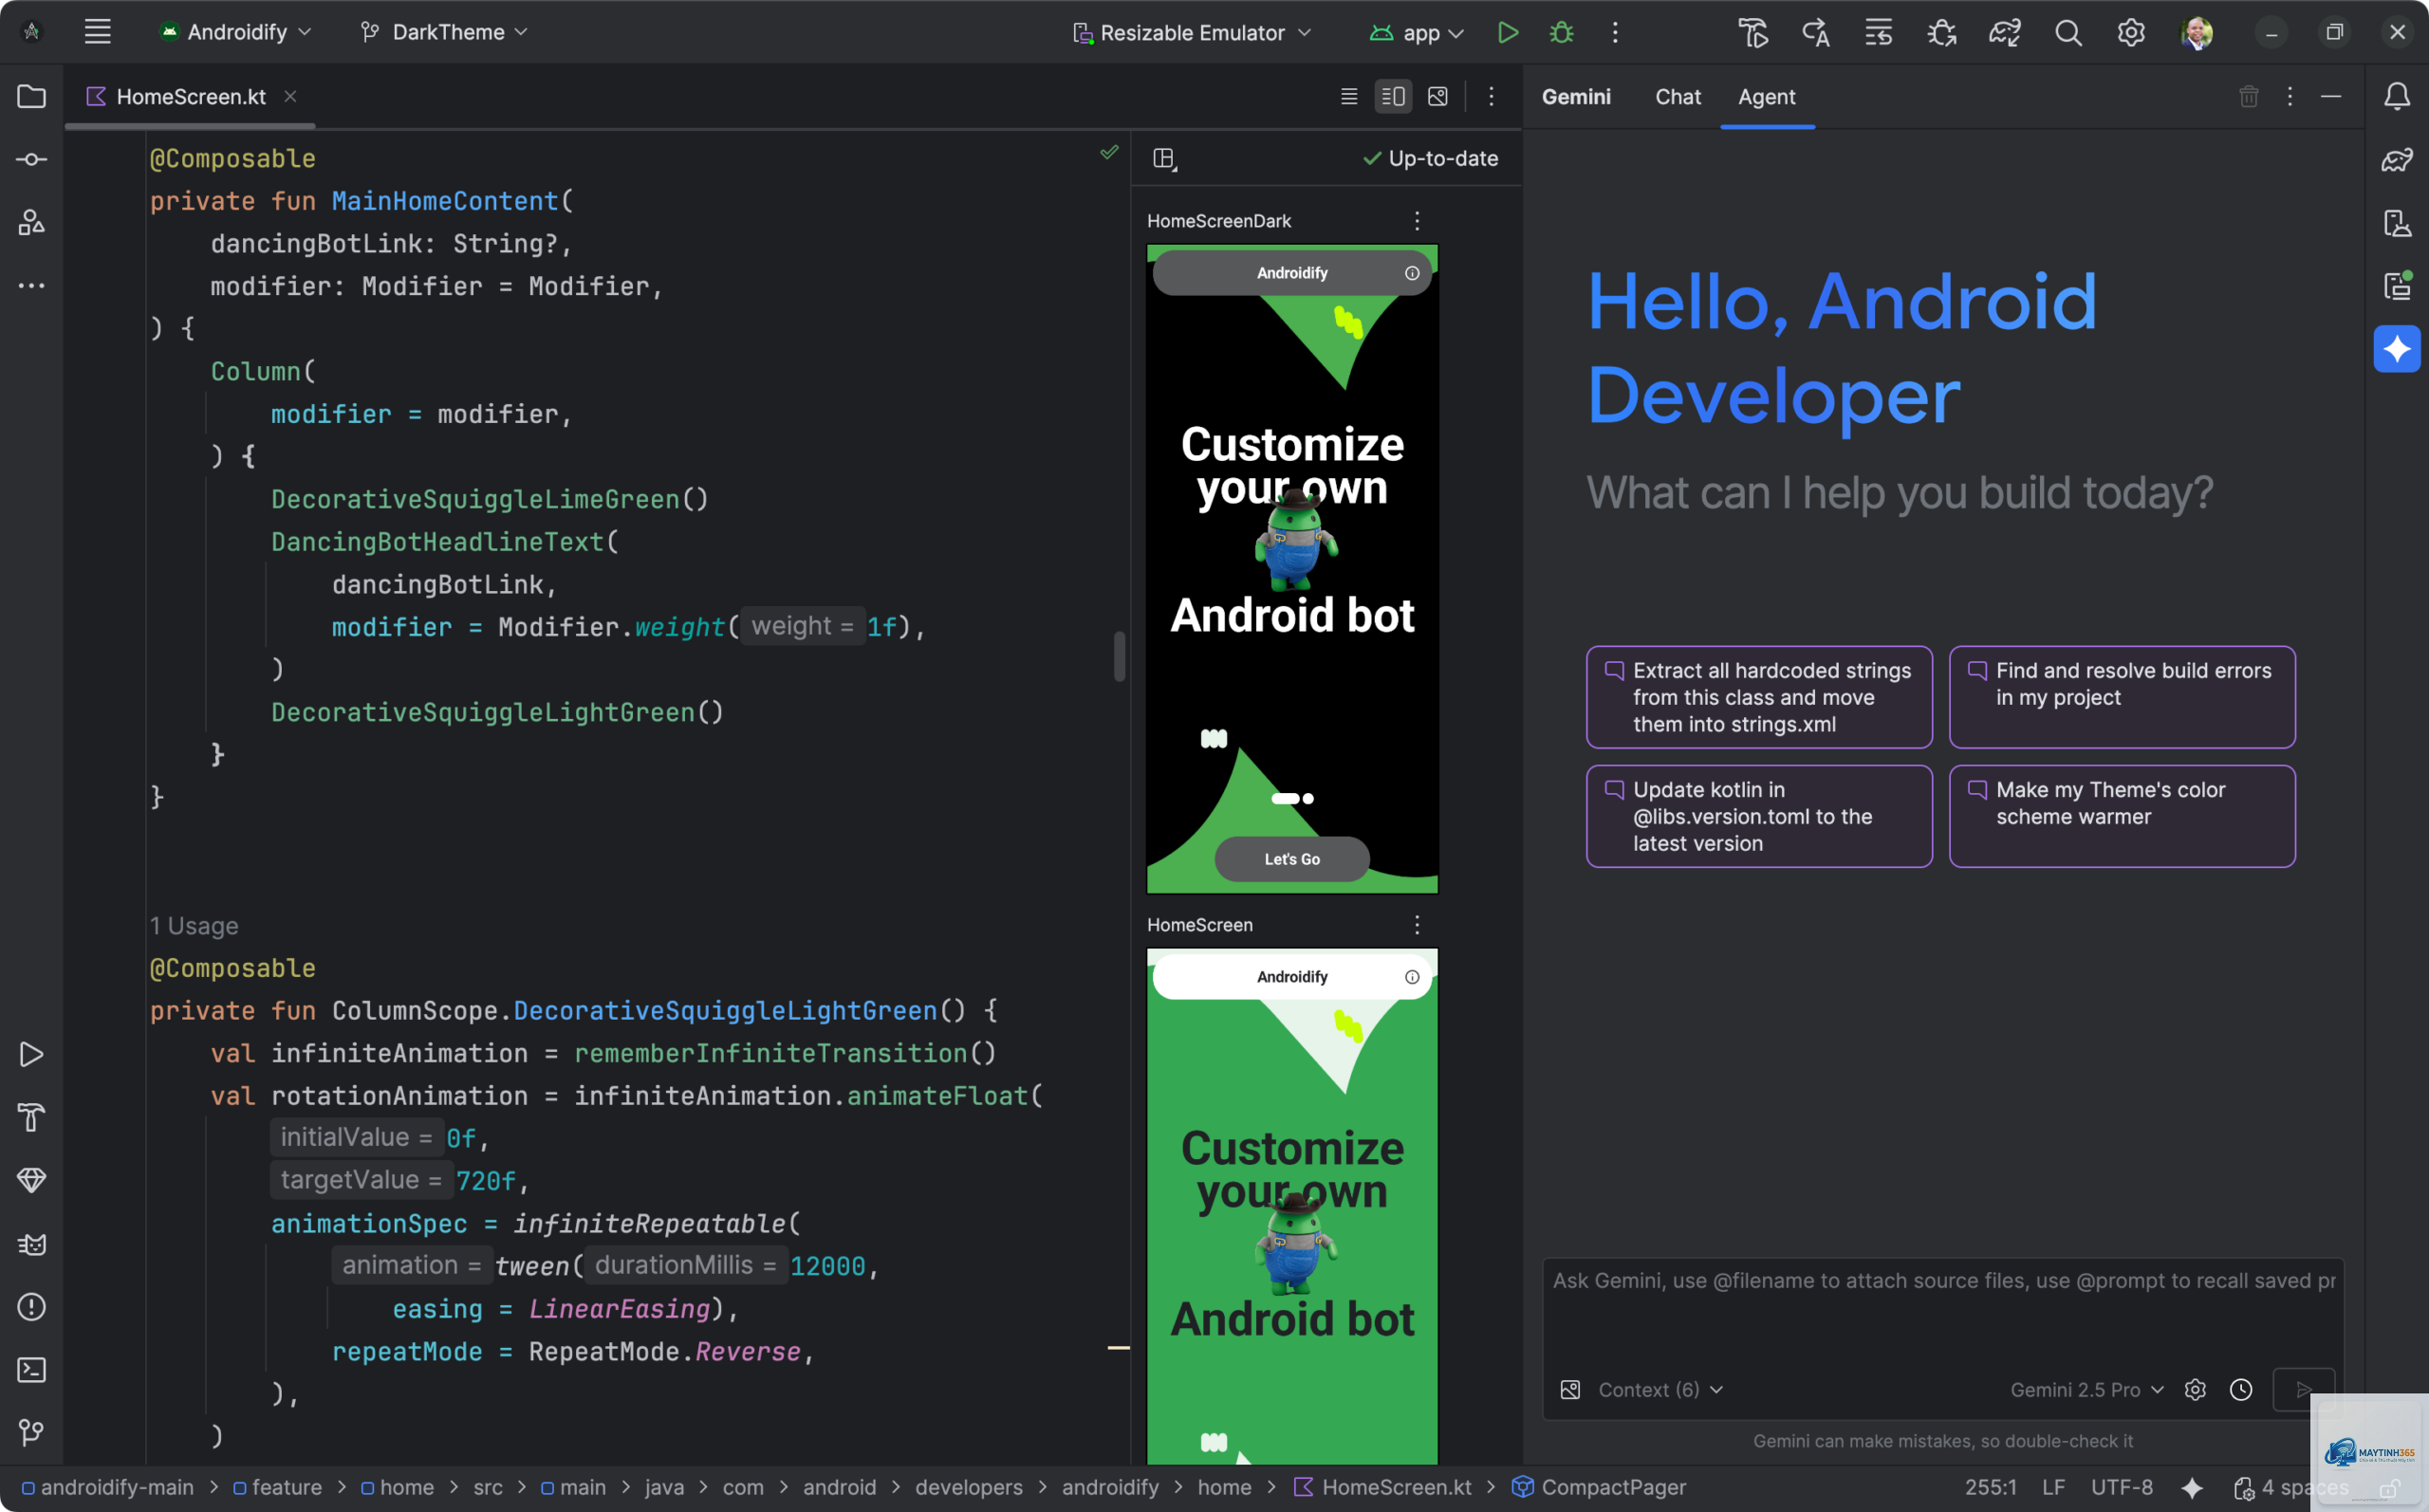Switch editor to Split view mode

[x=1393, y=96]
